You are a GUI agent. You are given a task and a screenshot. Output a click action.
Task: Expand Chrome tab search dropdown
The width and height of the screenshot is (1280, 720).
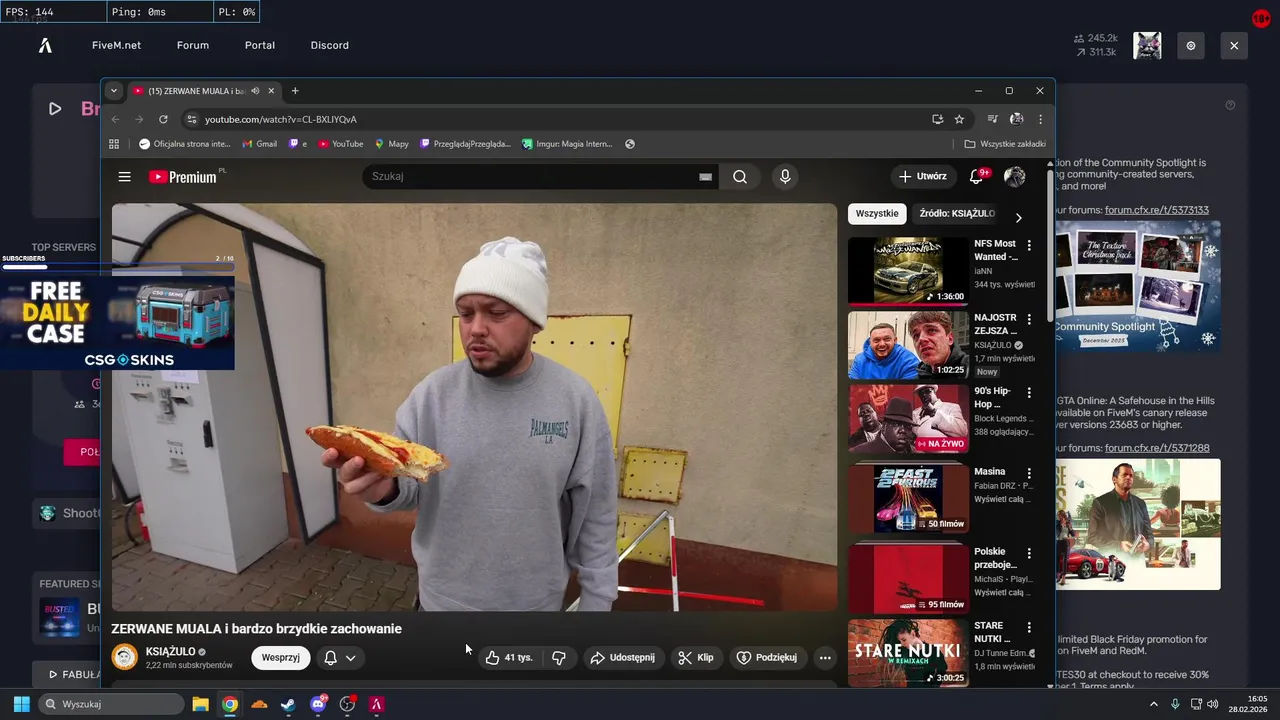(114, 91)
